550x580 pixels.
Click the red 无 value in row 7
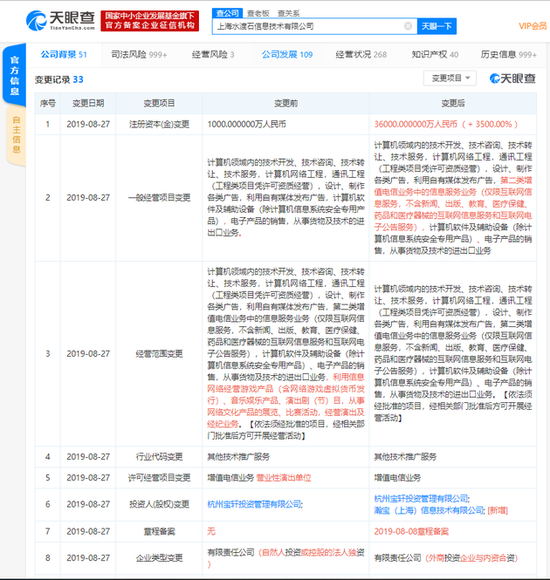[211, 532]
